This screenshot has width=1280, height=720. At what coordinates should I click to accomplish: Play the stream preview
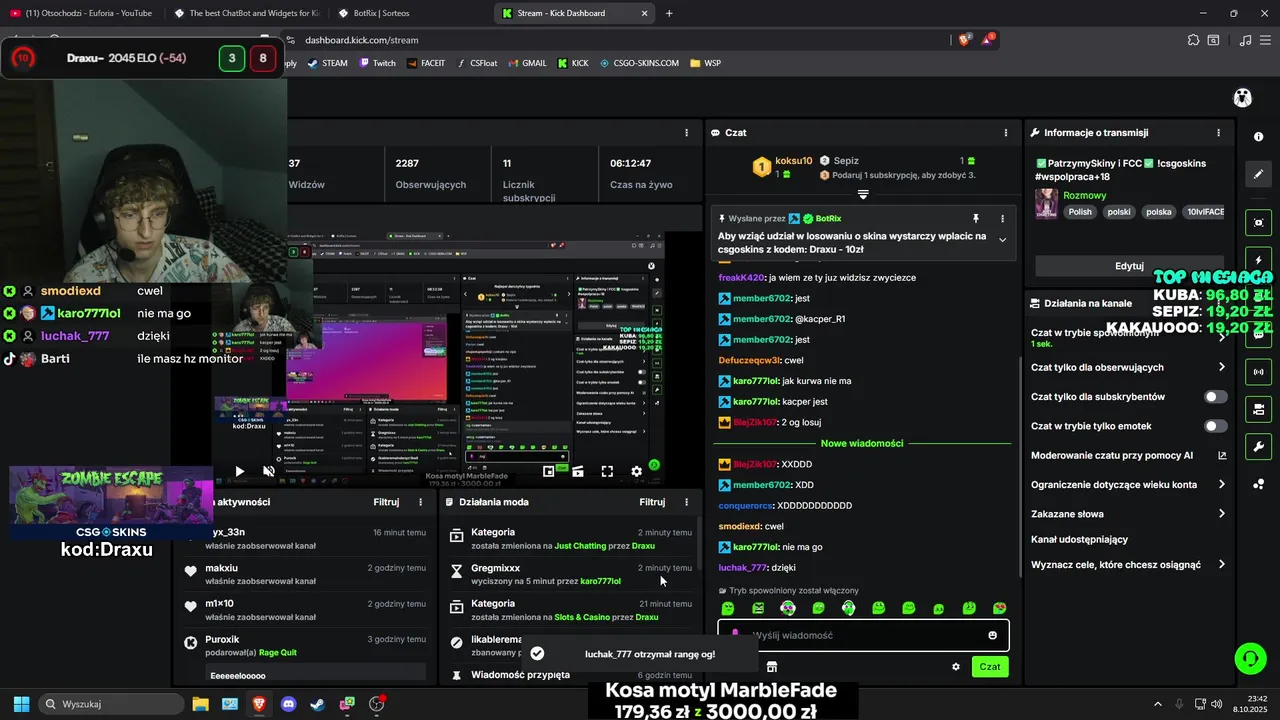click(239, 471)
